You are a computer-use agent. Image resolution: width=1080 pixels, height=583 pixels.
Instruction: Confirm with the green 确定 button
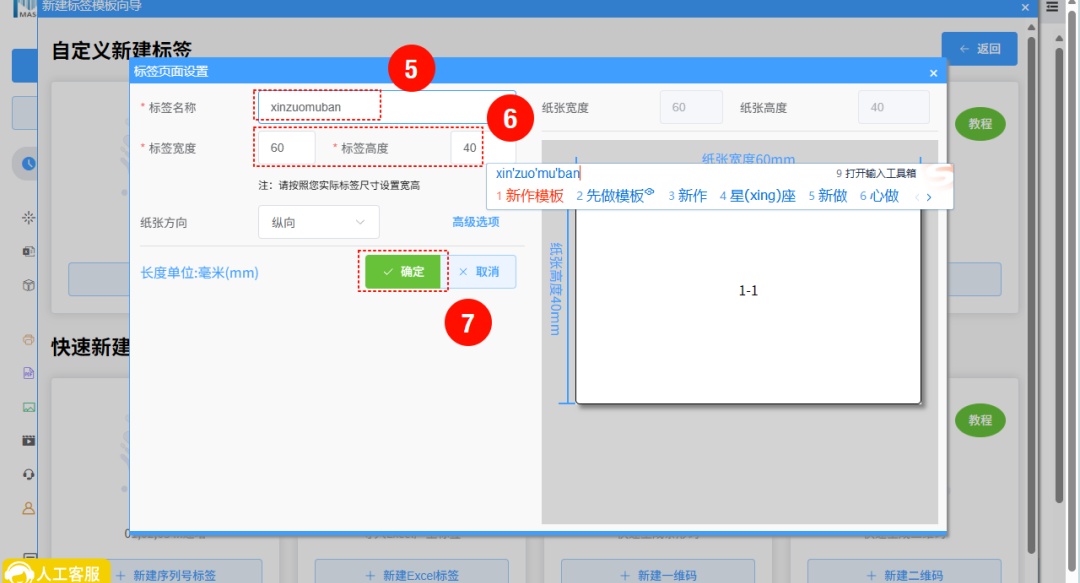point(403,272)
